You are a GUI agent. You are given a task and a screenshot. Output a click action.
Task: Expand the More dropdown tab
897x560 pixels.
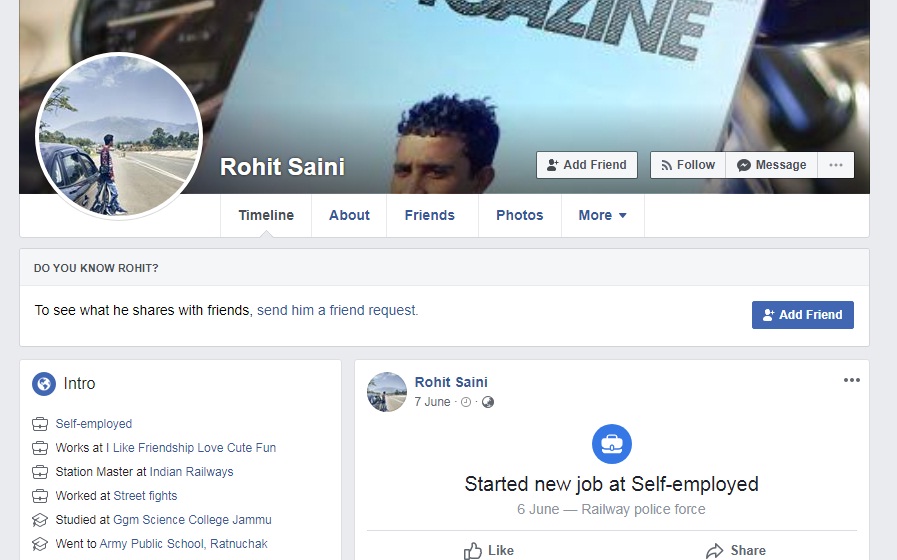click(x=602, y=215)
